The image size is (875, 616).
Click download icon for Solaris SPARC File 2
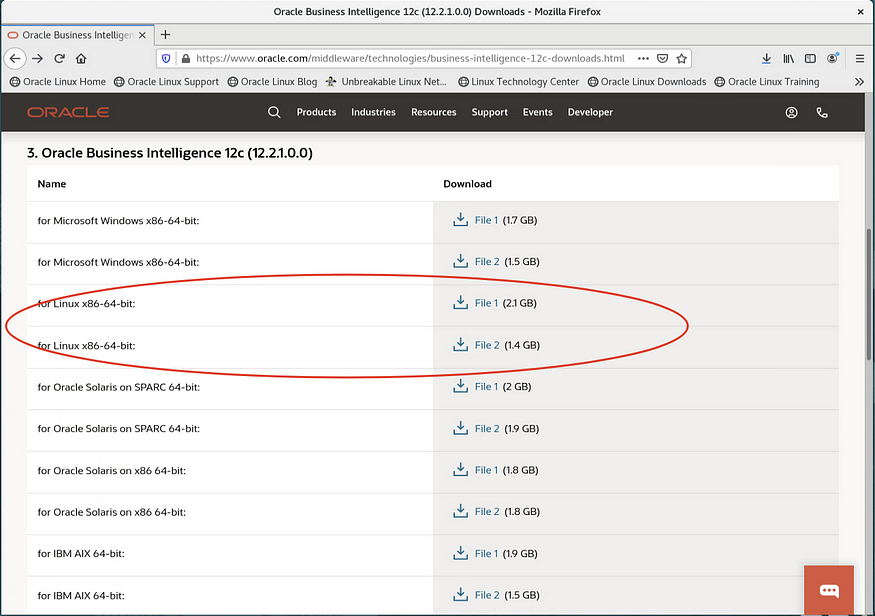point(460,428)
